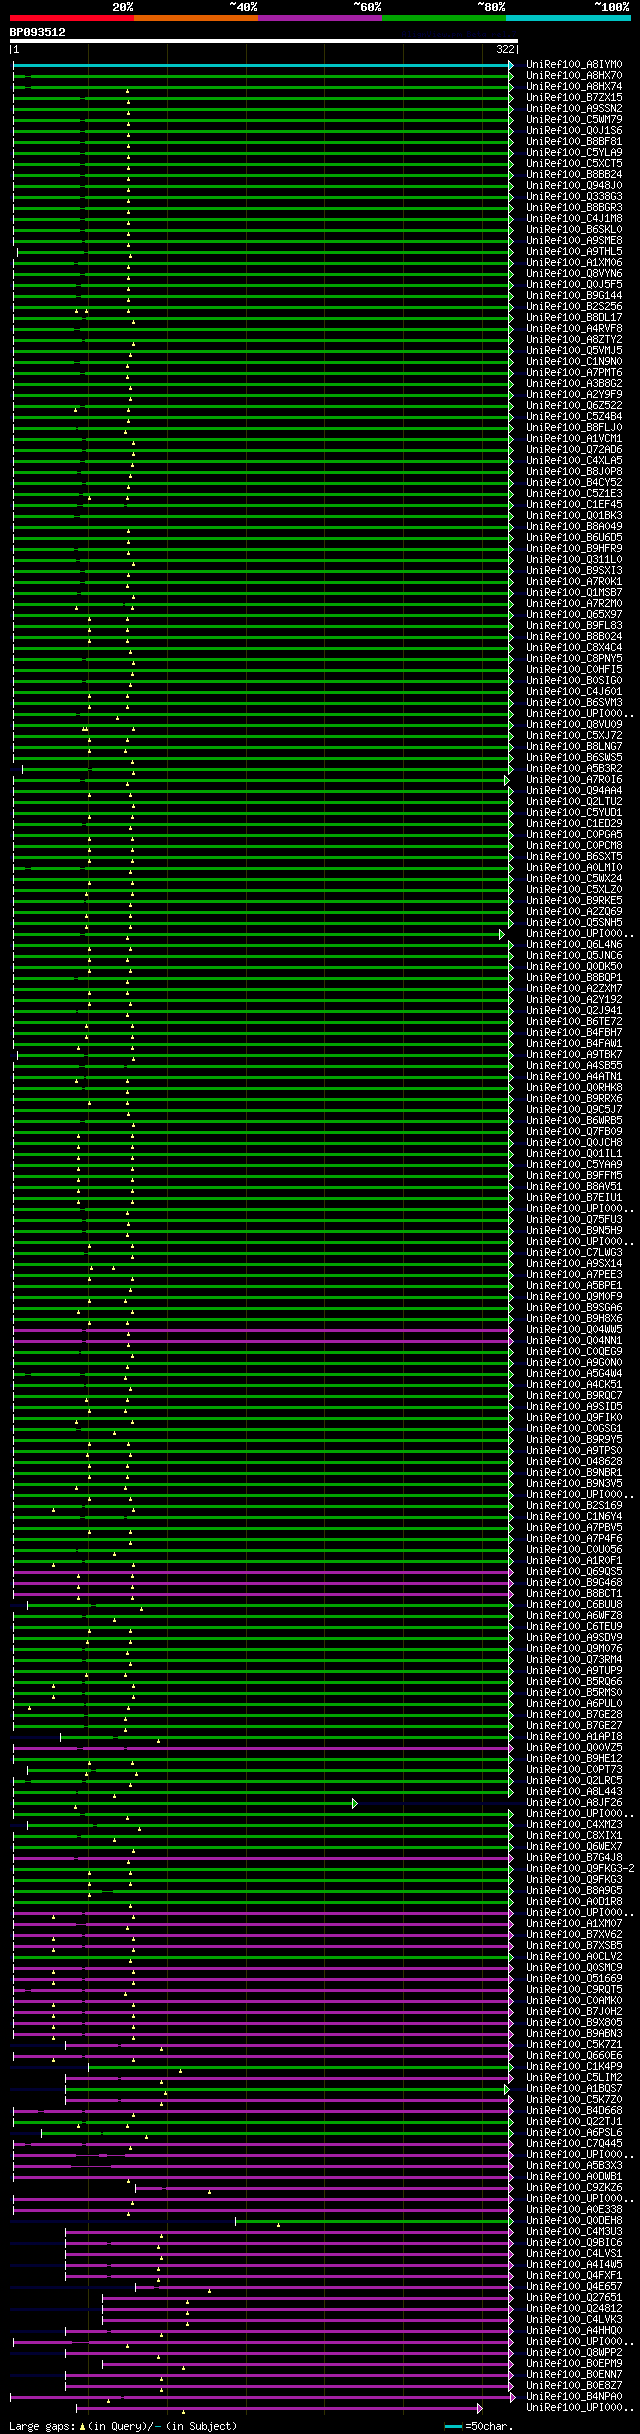Image resolution: width=640 pixels, height=2434 pixels.
Task: Select label UniRef100_B2S256
Action: [574, 307]
